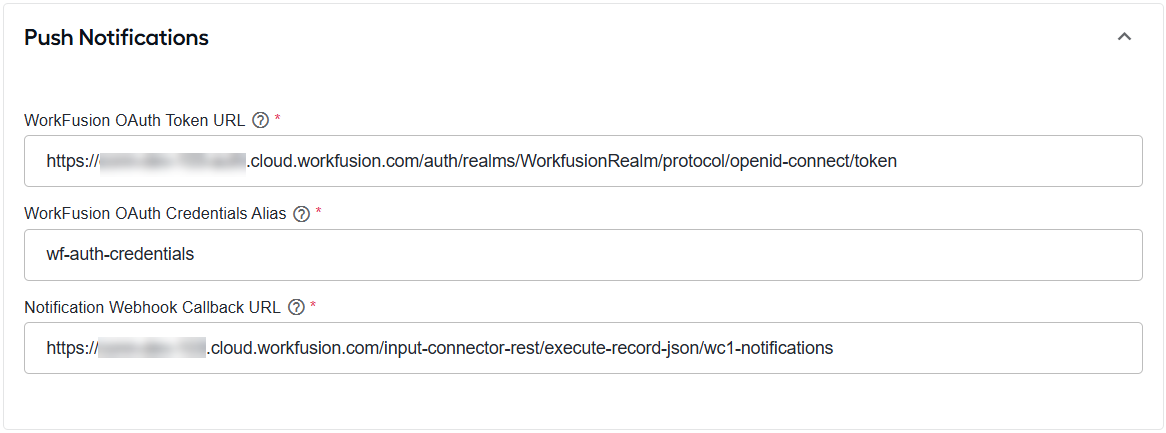1166x433 pixels.
Task: Open help icon beside Notification Webhook Callback URL
Action: click(x=296, y=307)
